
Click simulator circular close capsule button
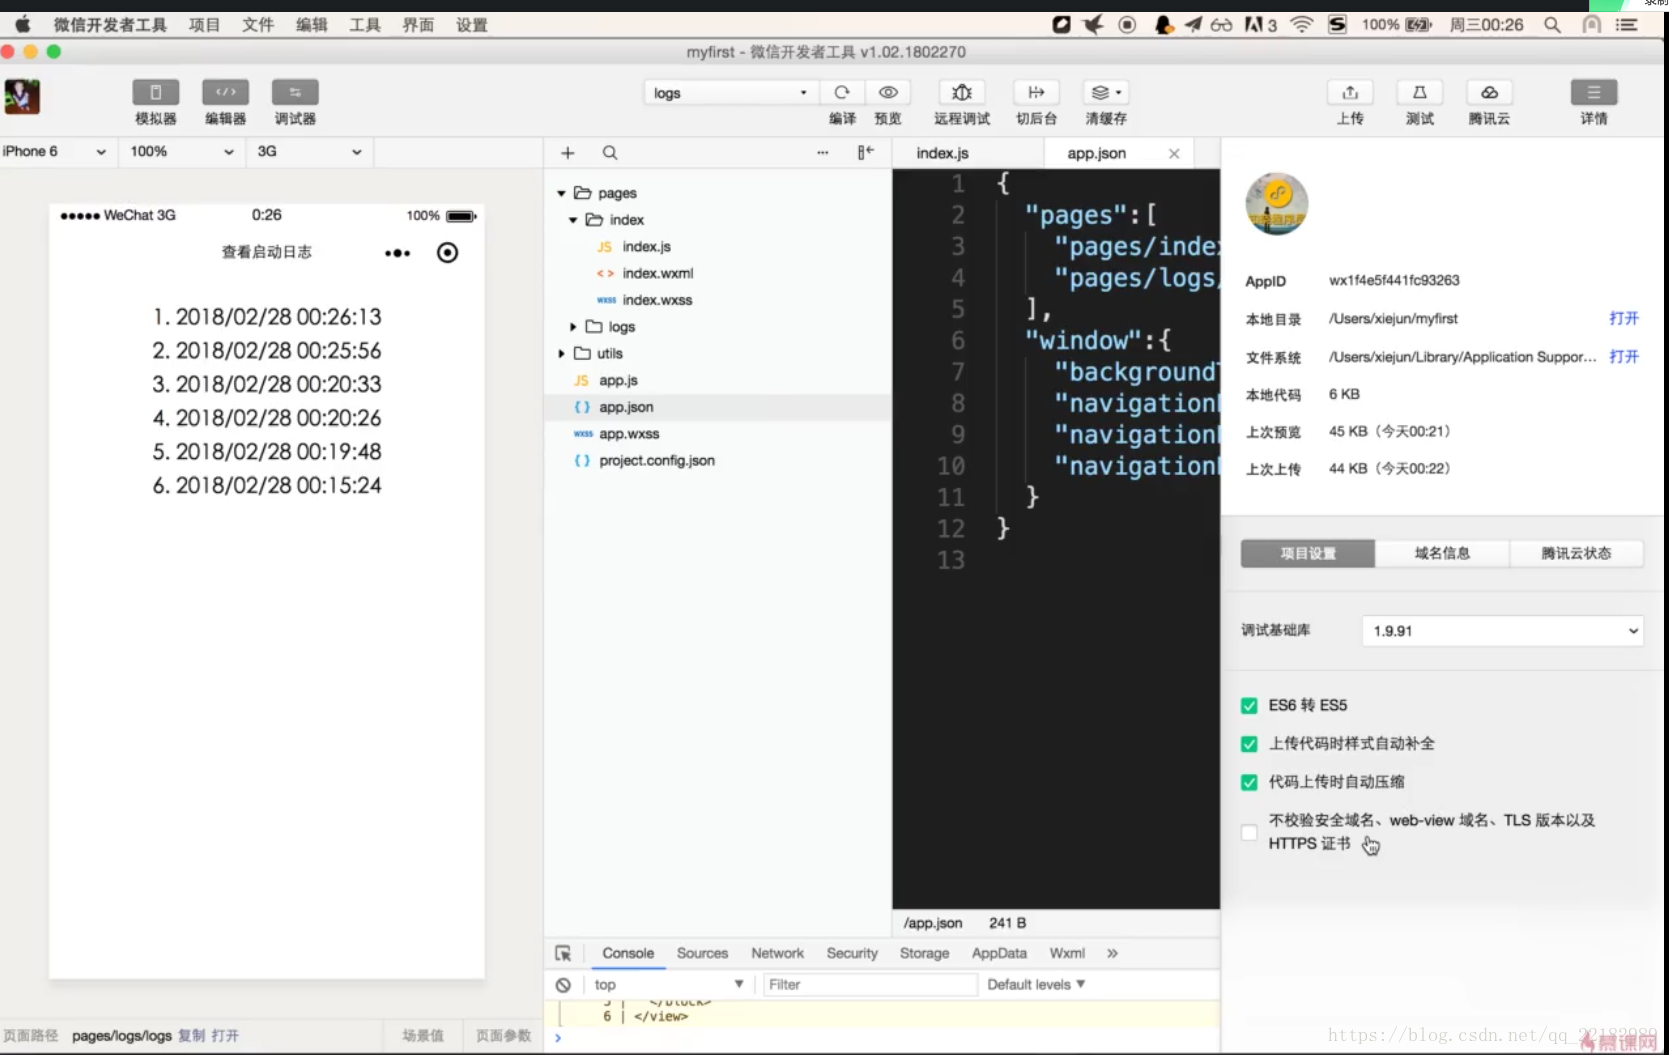point(448,253)
